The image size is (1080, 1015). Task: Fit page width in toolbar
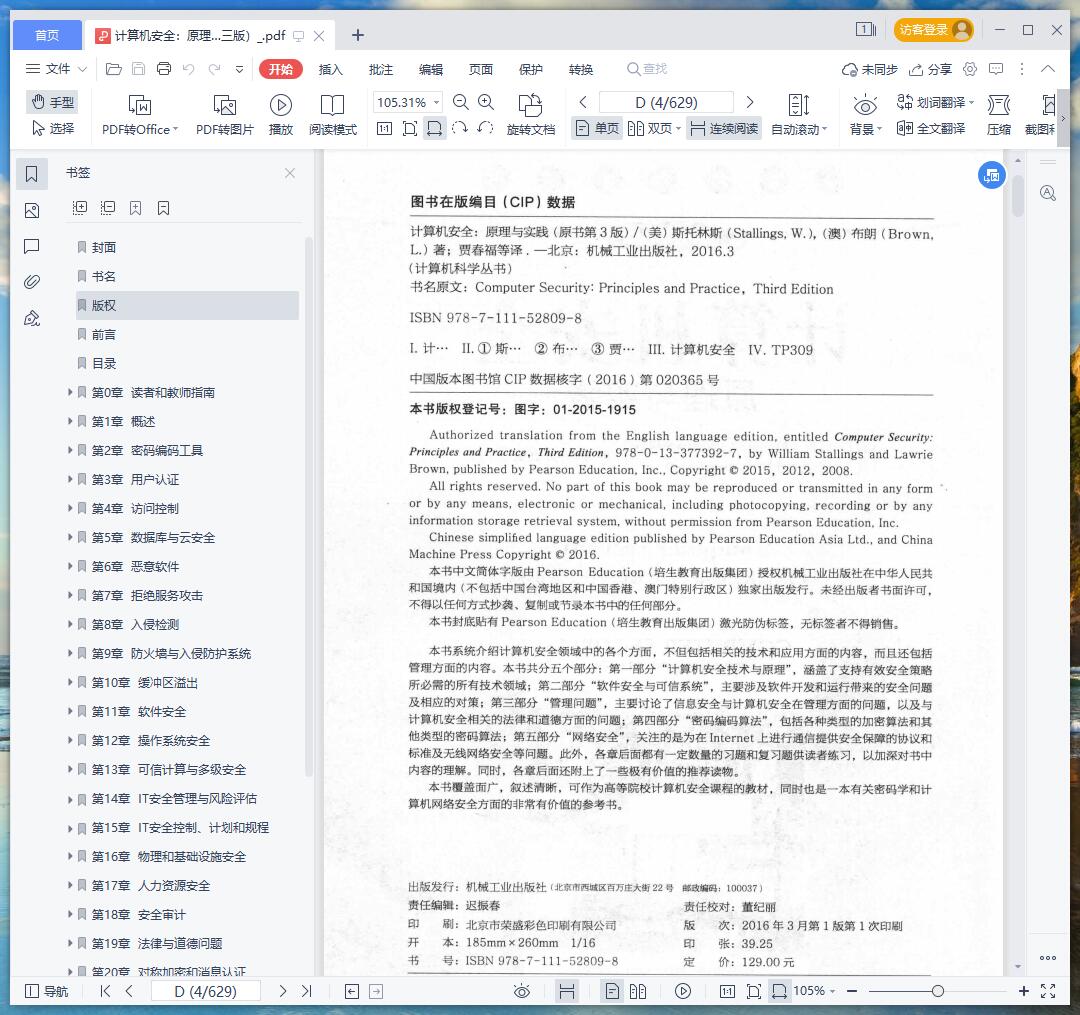click(435, 128)
